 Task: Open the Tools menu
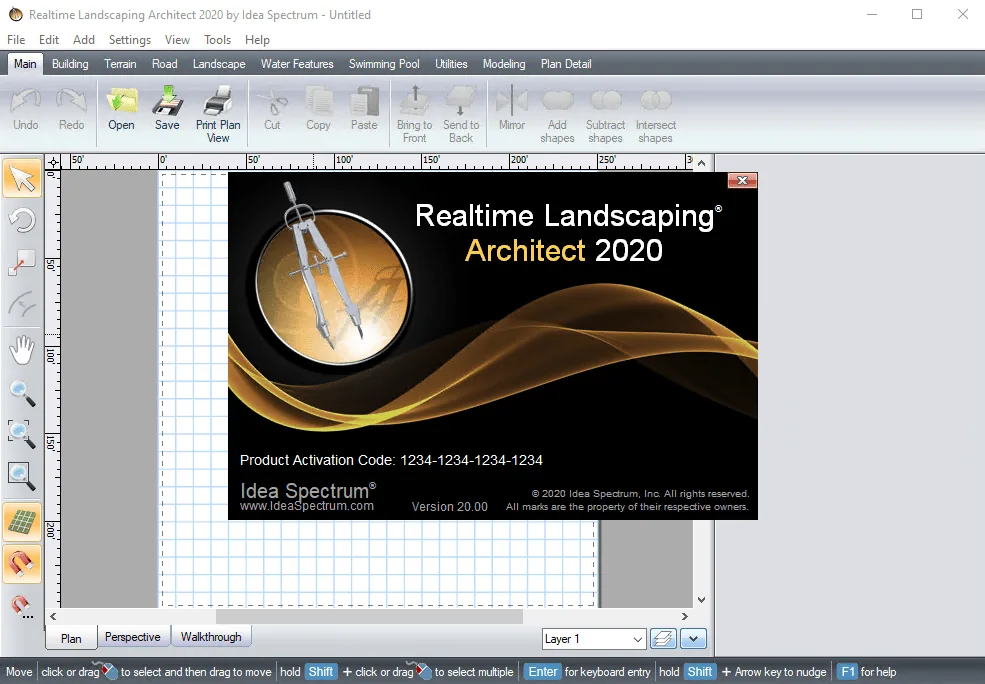click(217, 40)
